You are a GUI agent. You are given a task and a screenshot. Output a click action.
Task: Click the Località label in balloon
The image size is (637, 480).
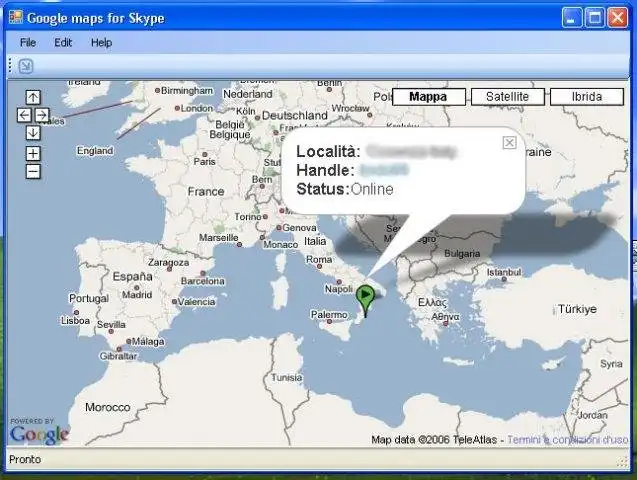click(x=328, y=151)
